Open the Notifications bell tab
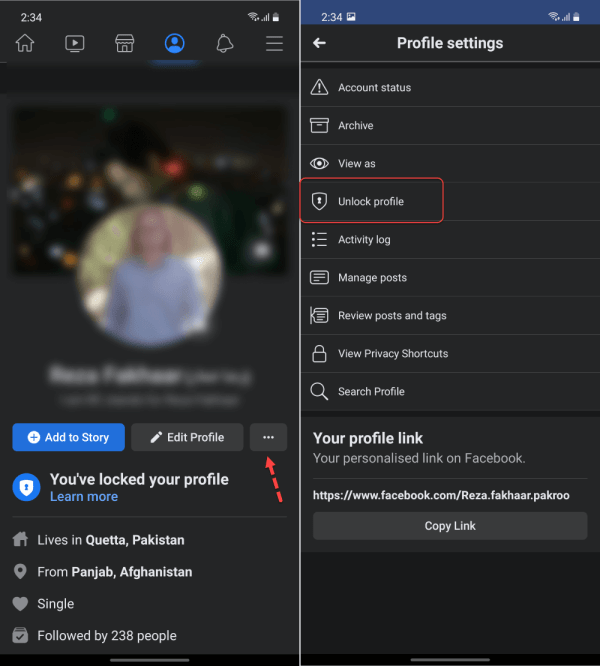The height and width of the screenshot is (666, 600). 225,43
